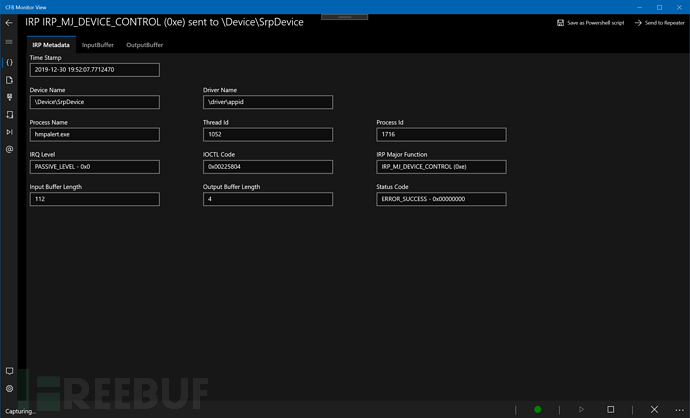The width and height of the screenshot is (690, 418).
Task: Switch to the OutputBuffer tab
Action: (144, 45)
